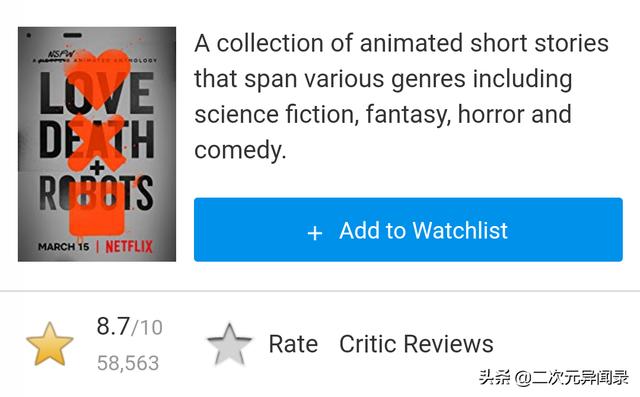This screenshot has height=397, width=640.
Task: Click the NSFW label on the poster
Action: [62, 54]
